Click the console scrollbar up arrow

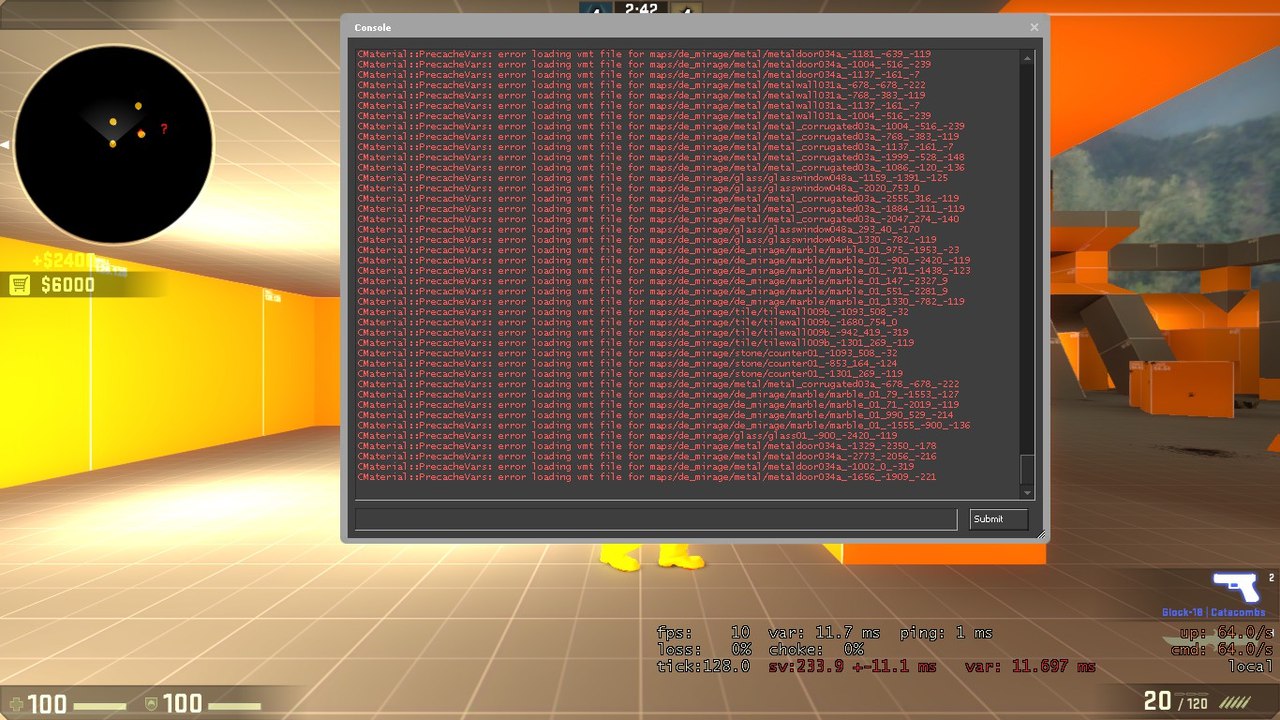[1026, 59]
